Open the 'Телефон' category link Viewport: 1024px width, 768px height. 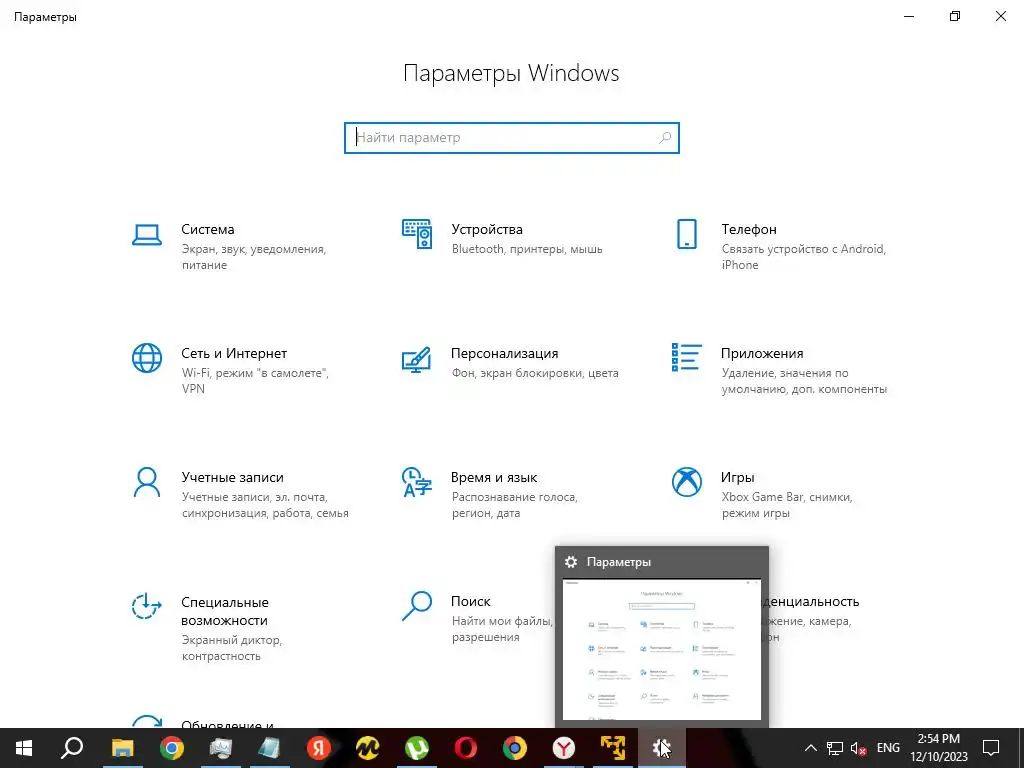(749, 229)
